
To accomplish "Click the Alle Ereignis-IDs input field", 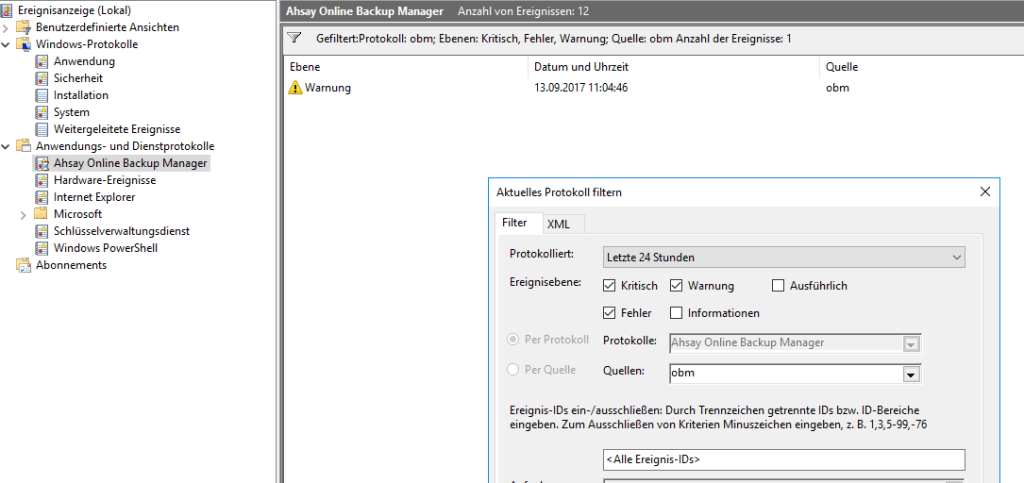I will [784, 459].
